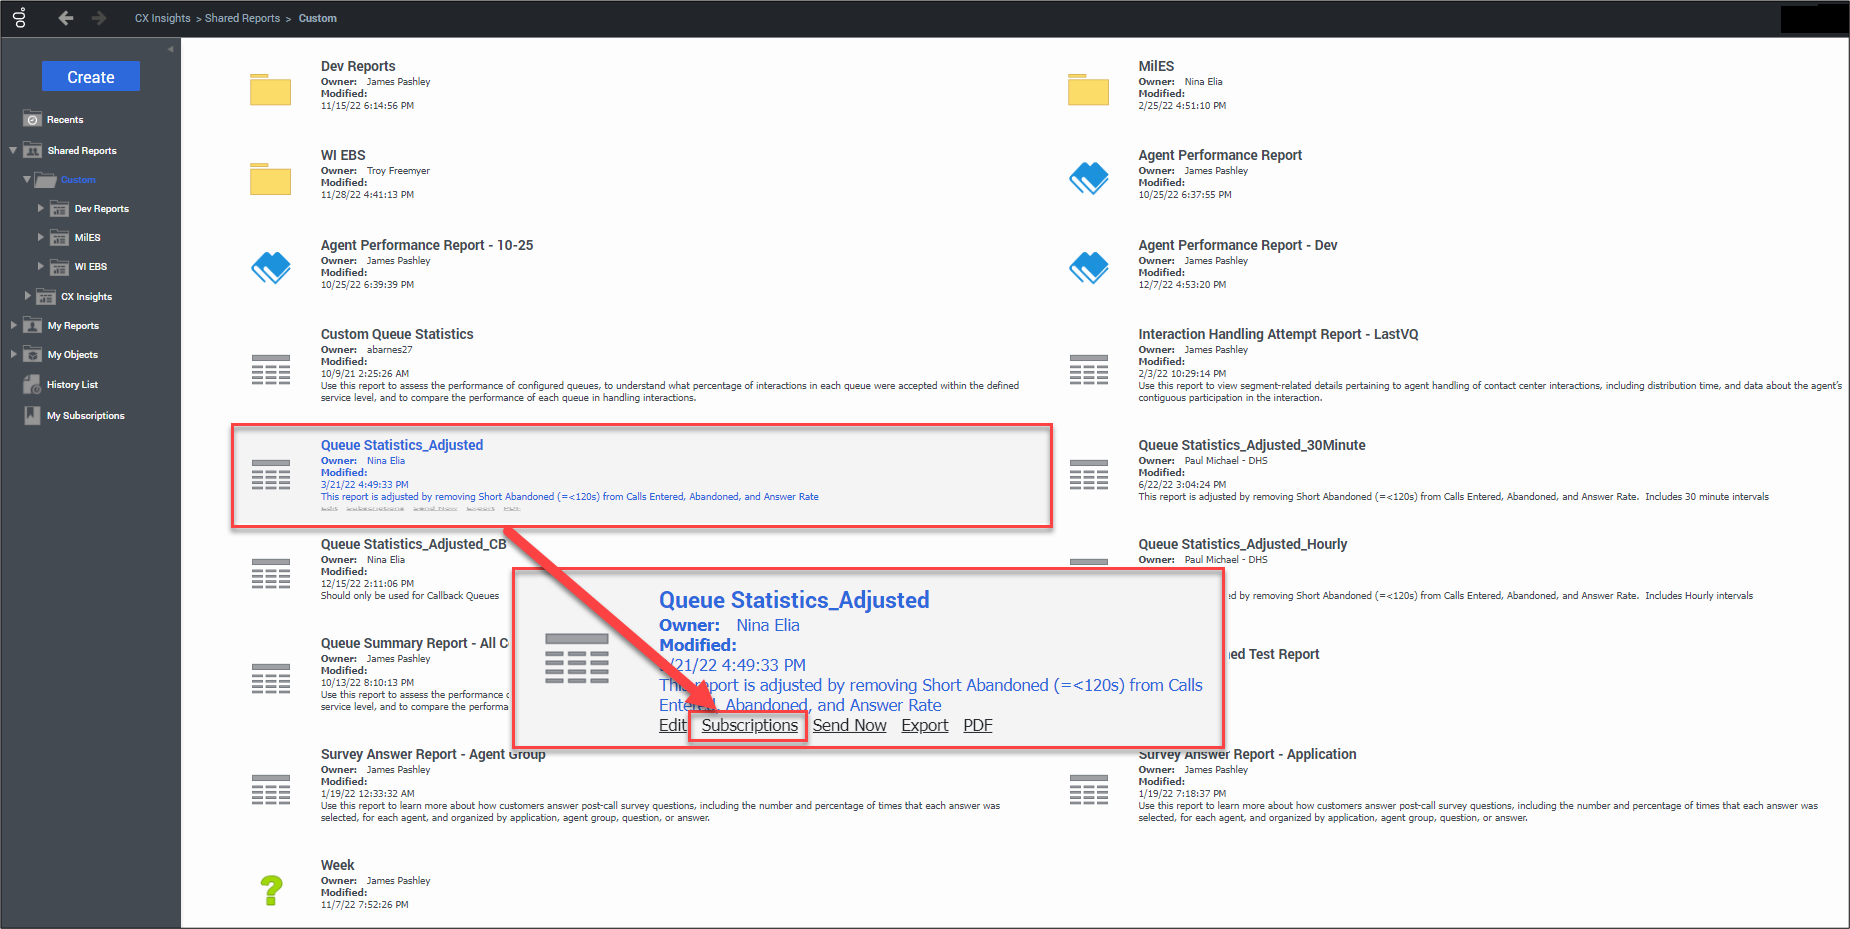
Task: Collapse the Shared Reports tree node
Action: coord(13,151)
